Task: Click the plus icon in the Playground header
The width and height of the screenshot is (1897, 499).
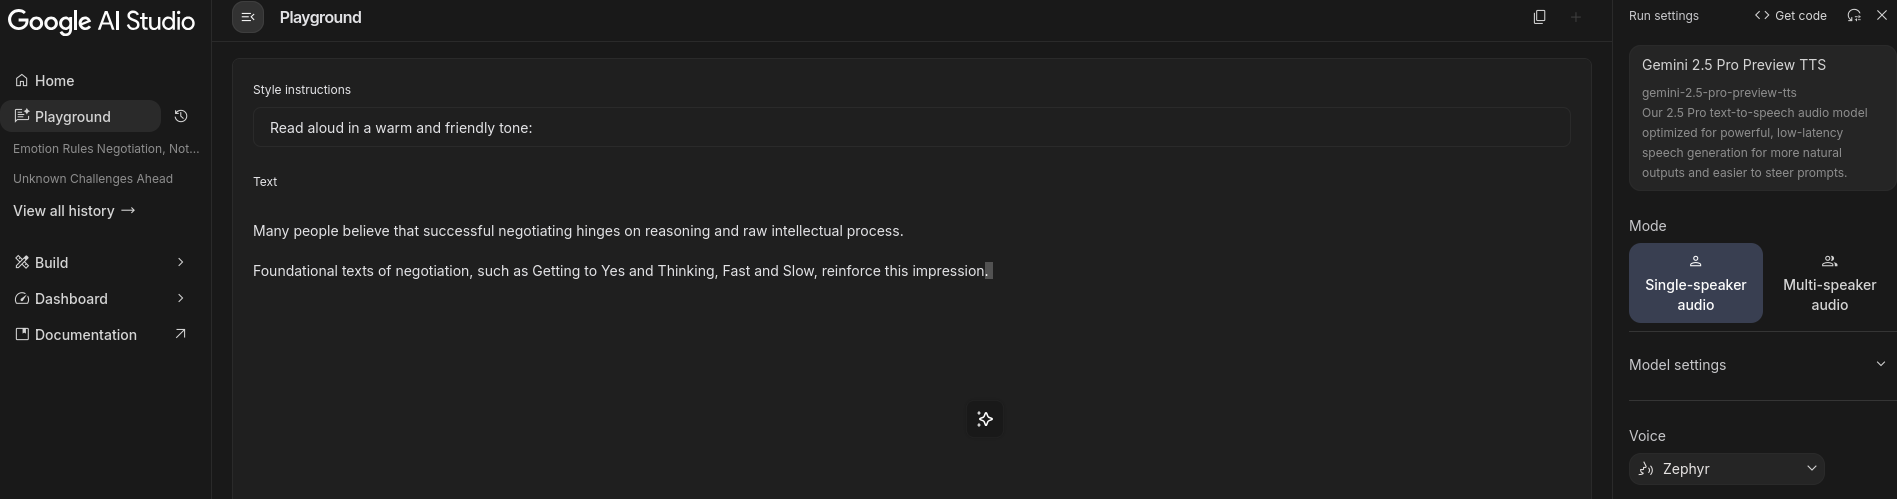Action: pyautogui.click(x=1575, y=17)
